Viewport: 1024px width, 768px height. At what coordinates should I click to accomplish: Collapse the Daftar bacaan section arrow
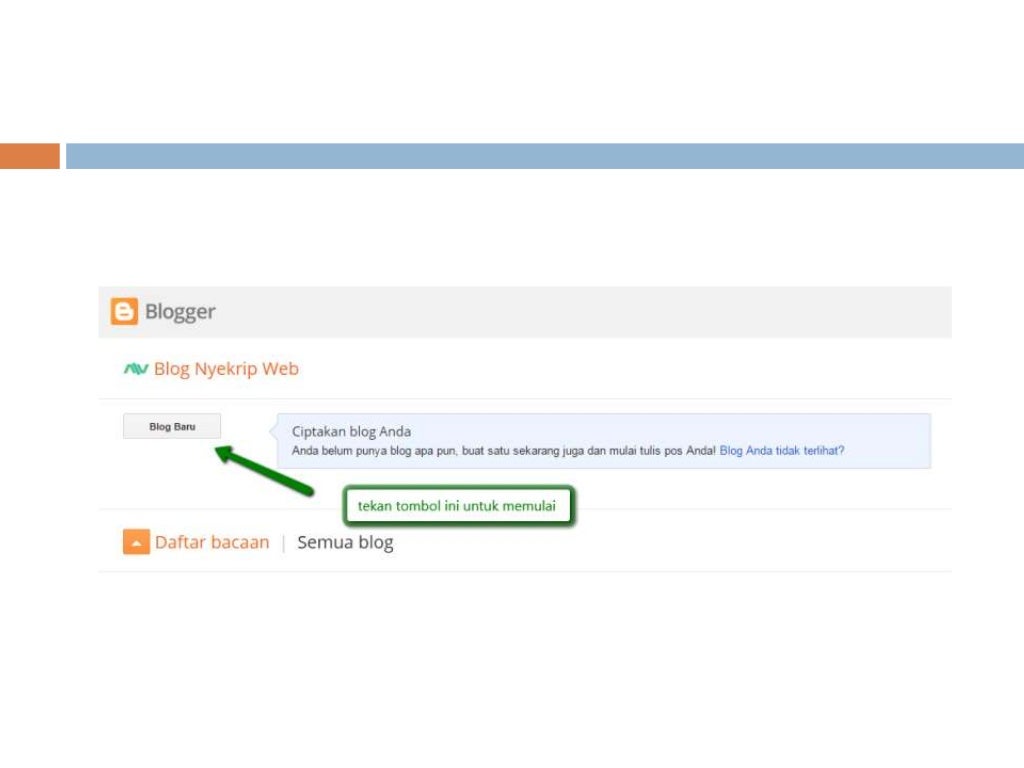(x=136, y=542)
